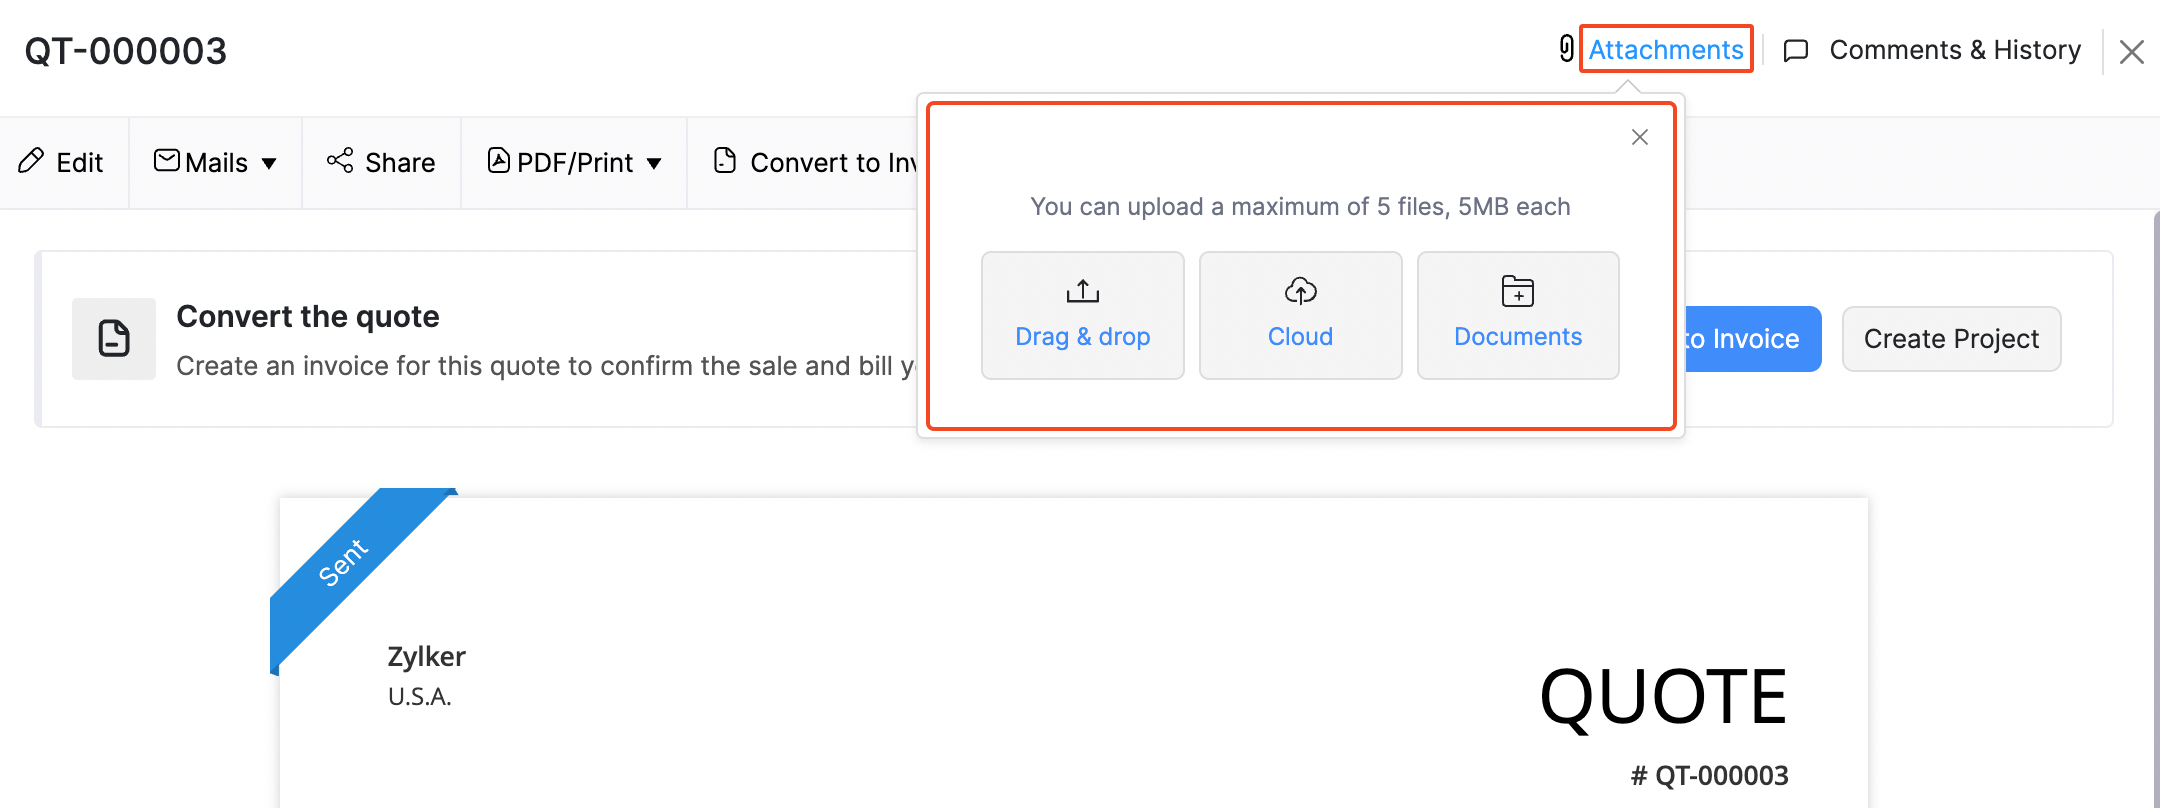Click the cloud upload icon
2160x808 pixels.
tap(1300, 291)
